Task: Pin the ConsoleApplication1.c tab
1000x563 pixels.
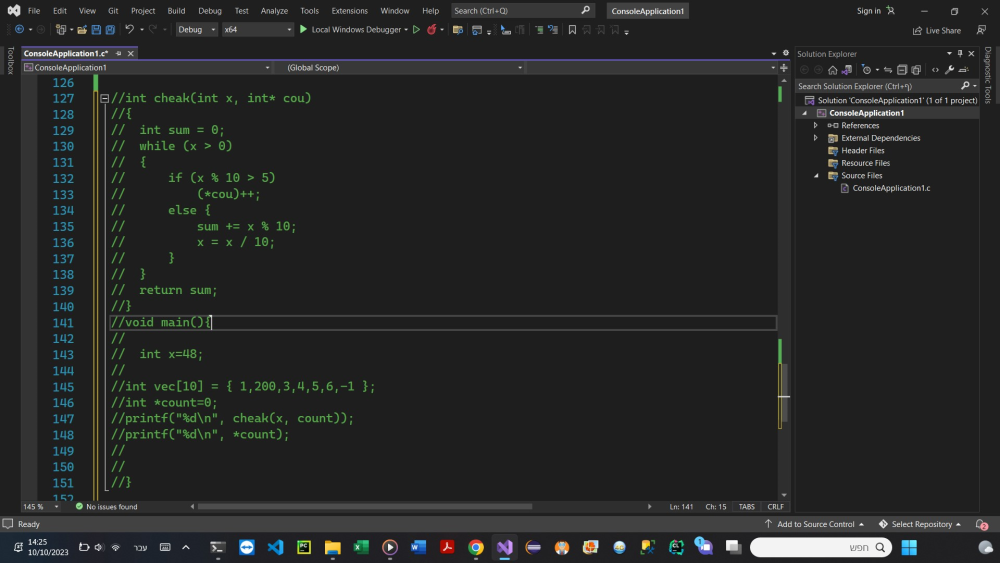Action: click(x=119, y=54)
